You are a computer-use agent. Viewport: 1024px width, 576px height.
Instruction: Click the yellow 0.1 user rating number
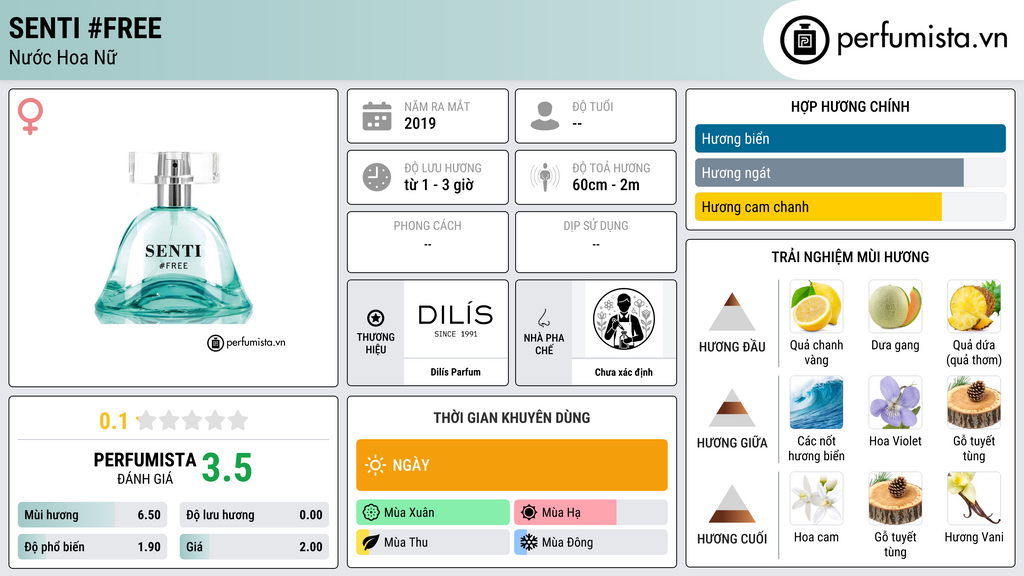coord(114,421)
